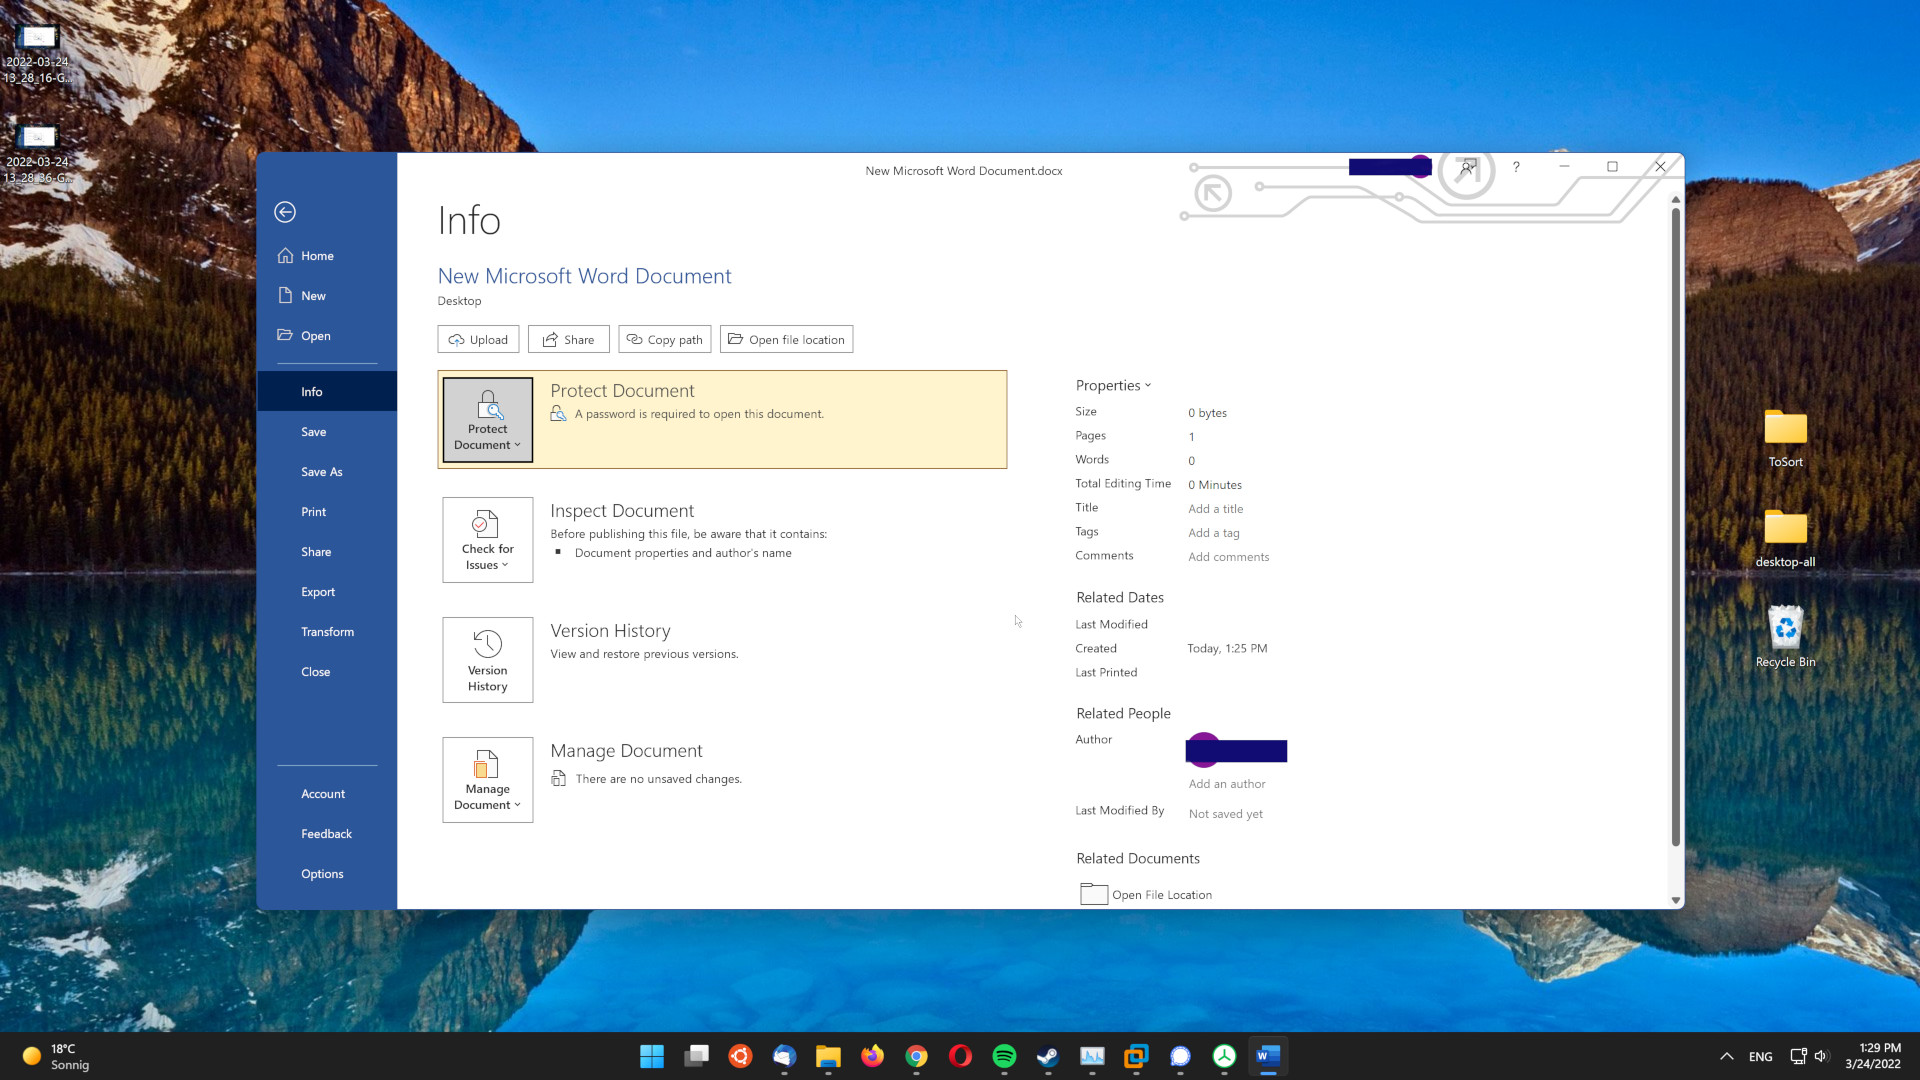The image size is (1920, 1080).
Task: Select the 13_28_36 screenshot file on the desktop
Action: coord(38,155)
